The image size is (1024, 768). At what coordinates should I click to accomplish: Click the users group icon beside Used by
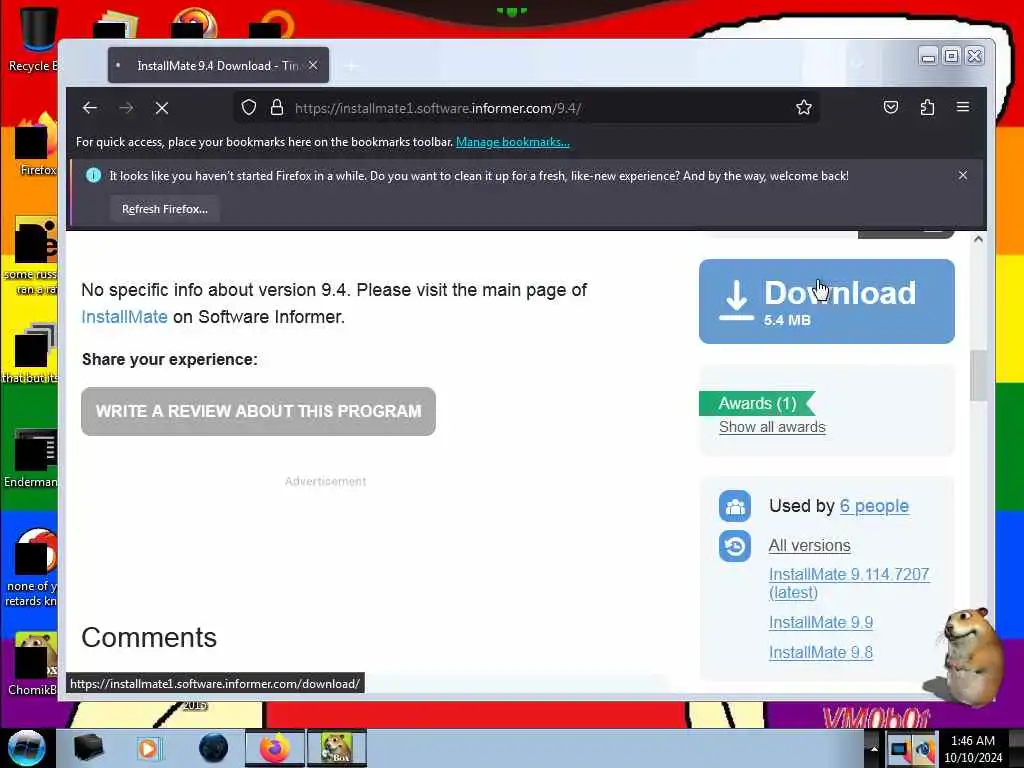click(x=735, y=506)
